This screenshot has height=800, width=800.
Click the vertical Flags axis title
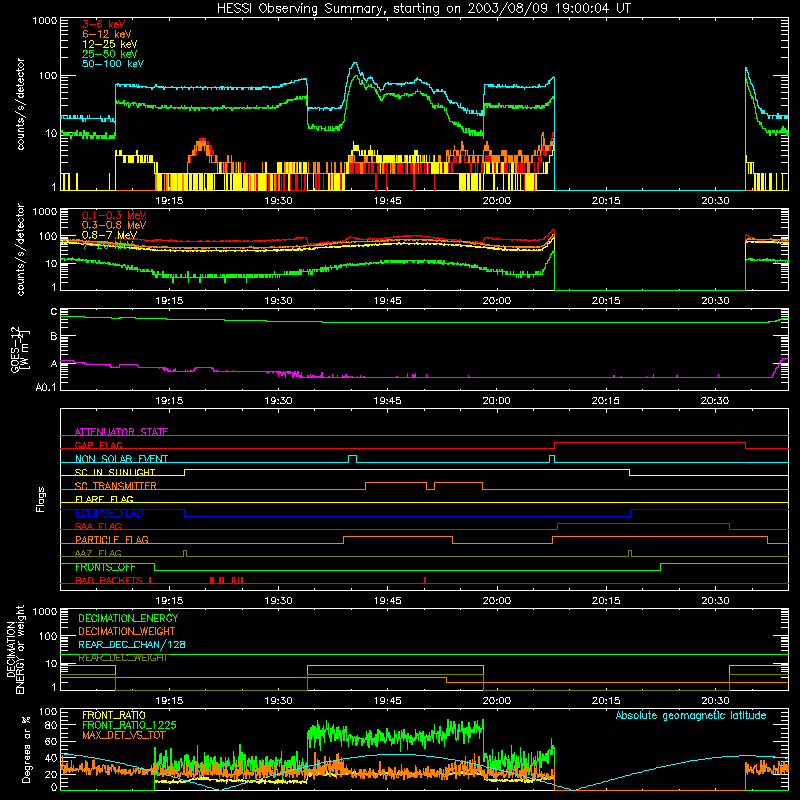coord(40,499)
